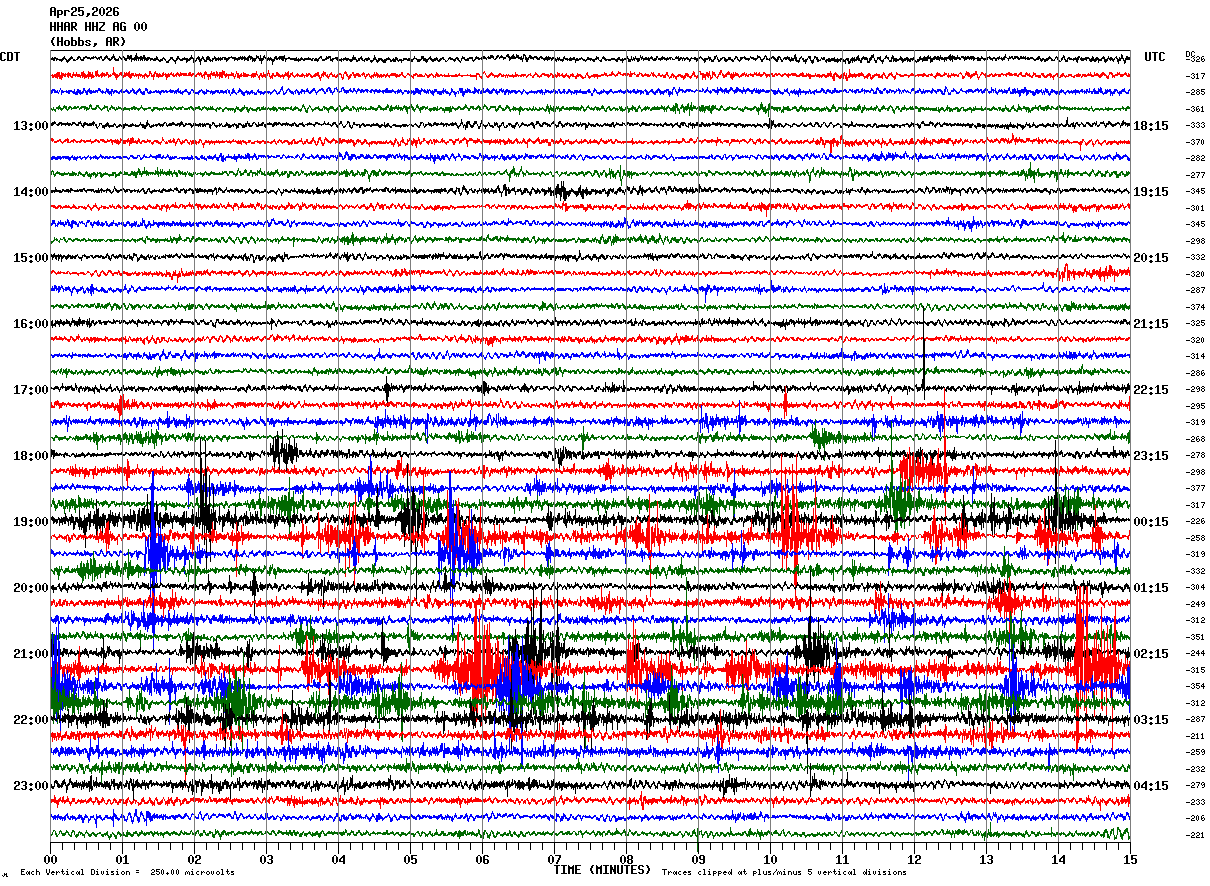The width and height of the screenshot is (1210, 886).
Task: Click the date label 'Apr25,2026'
Action: coord(84,12)
